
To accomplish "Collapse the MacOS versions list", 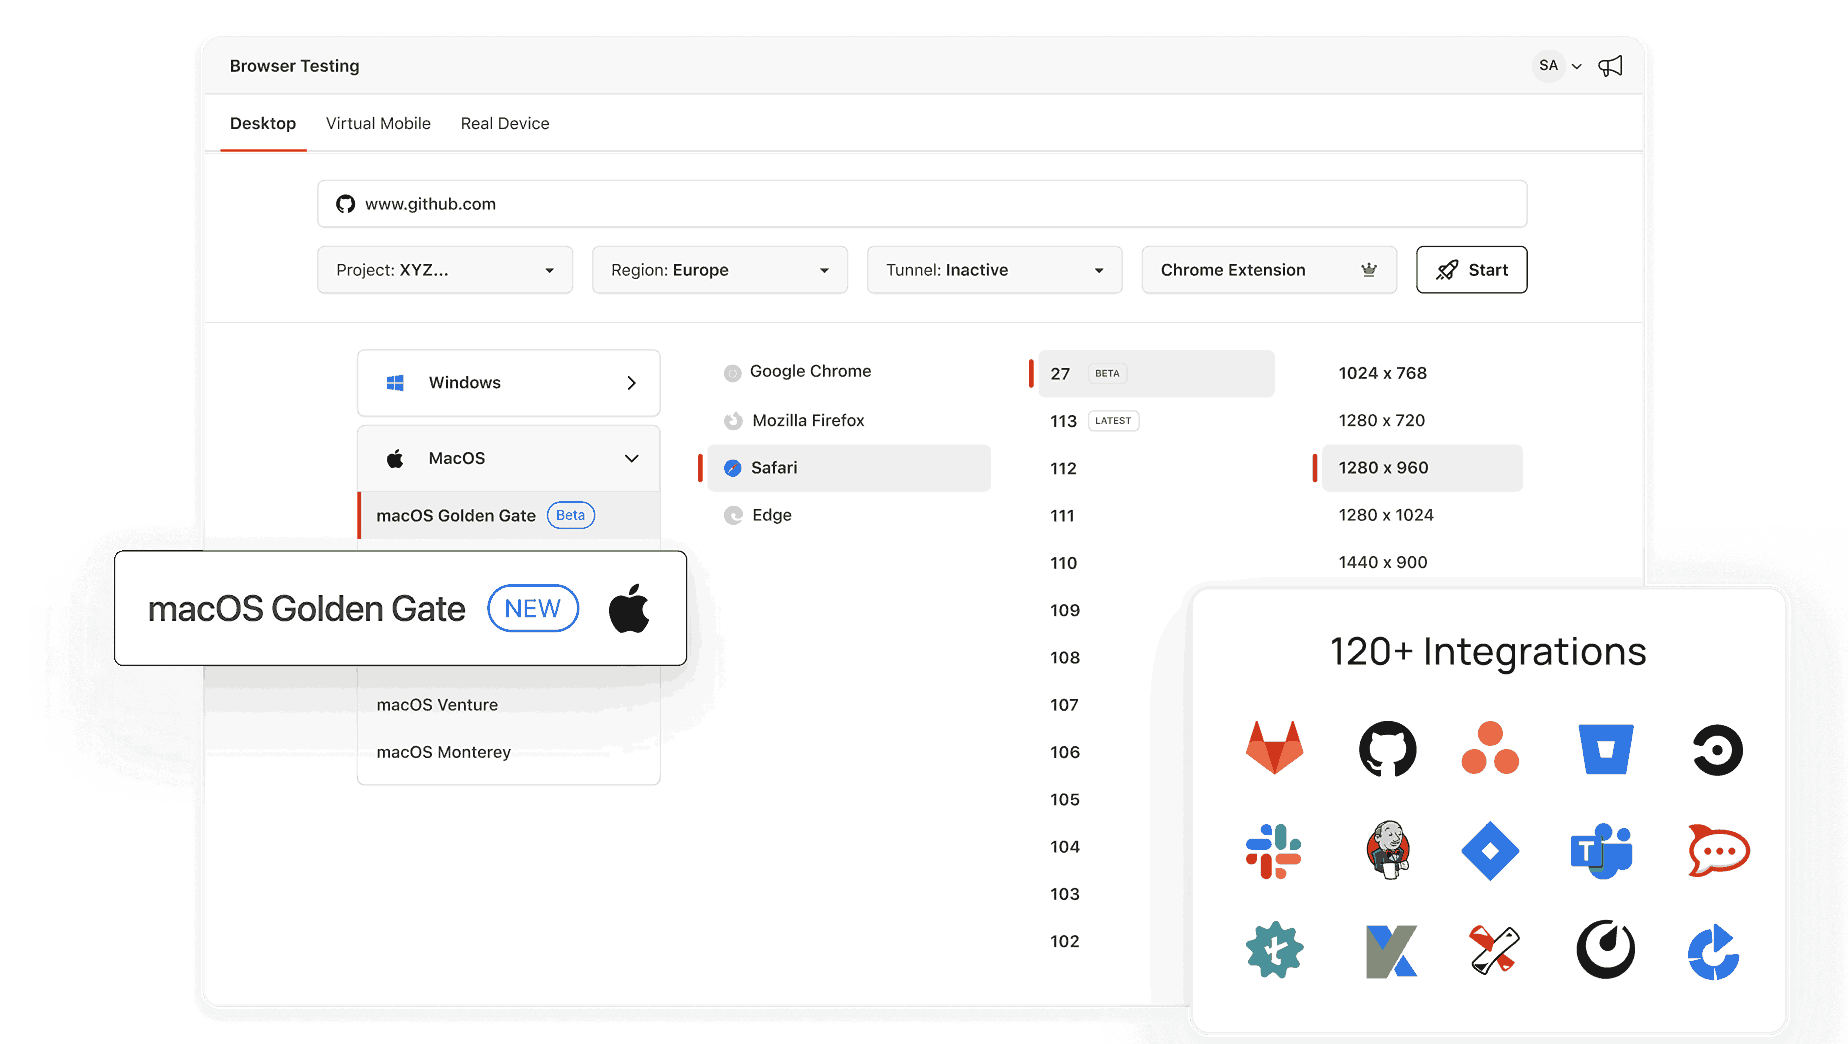I will 508,458.
